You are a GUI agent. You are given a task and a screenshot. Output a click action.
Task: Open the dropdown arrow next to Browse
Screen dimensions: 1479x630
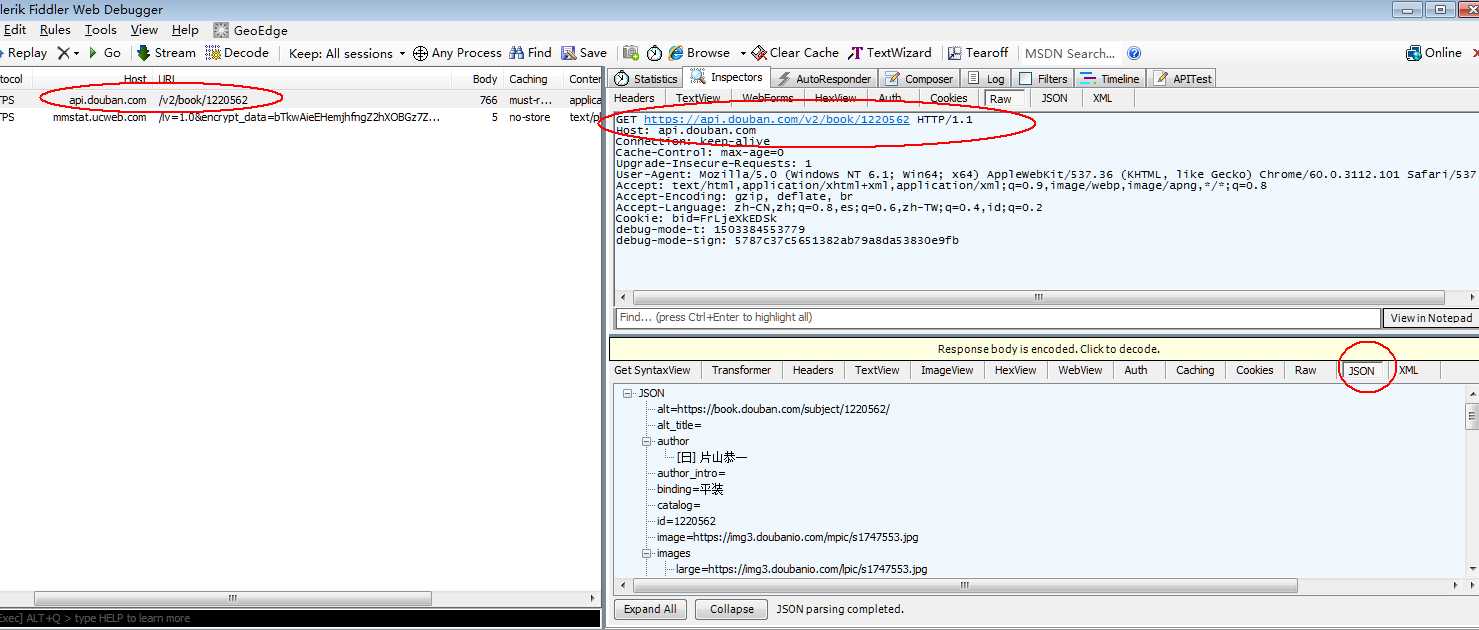(743, 53)
